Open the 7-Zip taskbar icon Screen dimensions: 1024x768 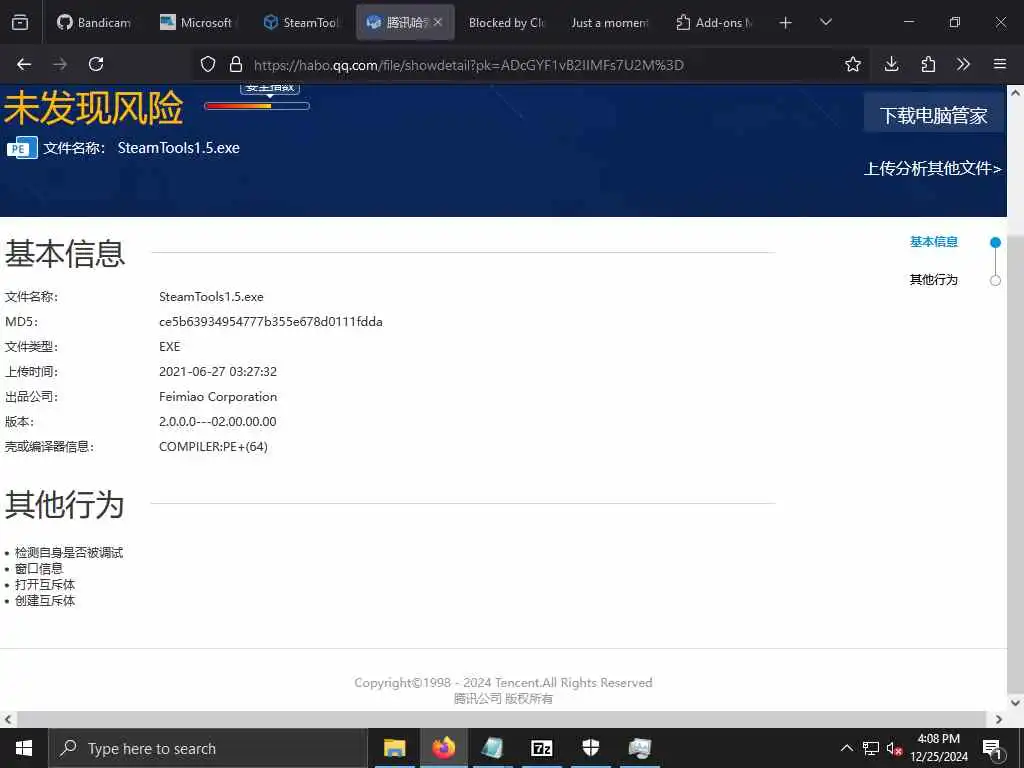(542, 748)
